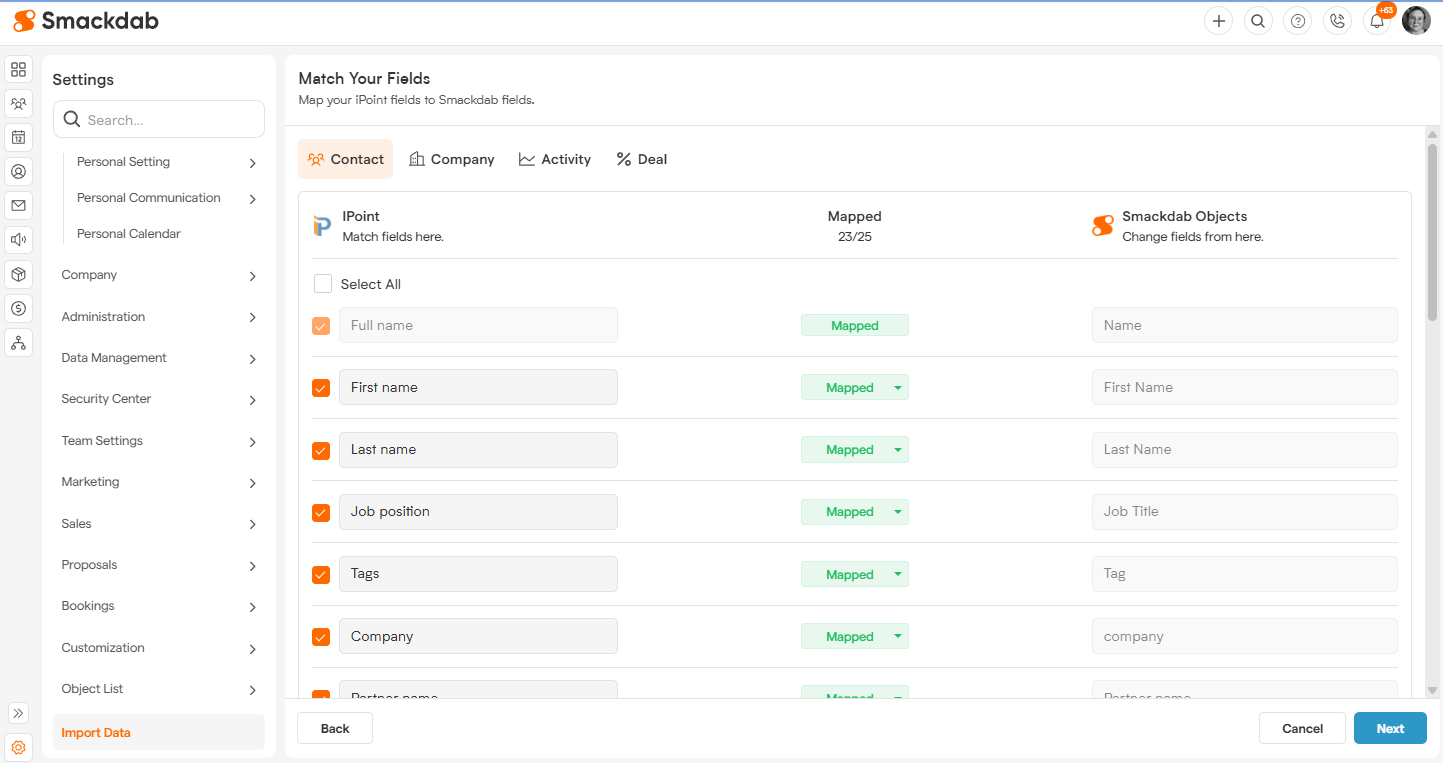Viewport: 1443px width, 763px height.
Task: Open notifications bell with +63 badge
Action: [x=1377, y=21]
